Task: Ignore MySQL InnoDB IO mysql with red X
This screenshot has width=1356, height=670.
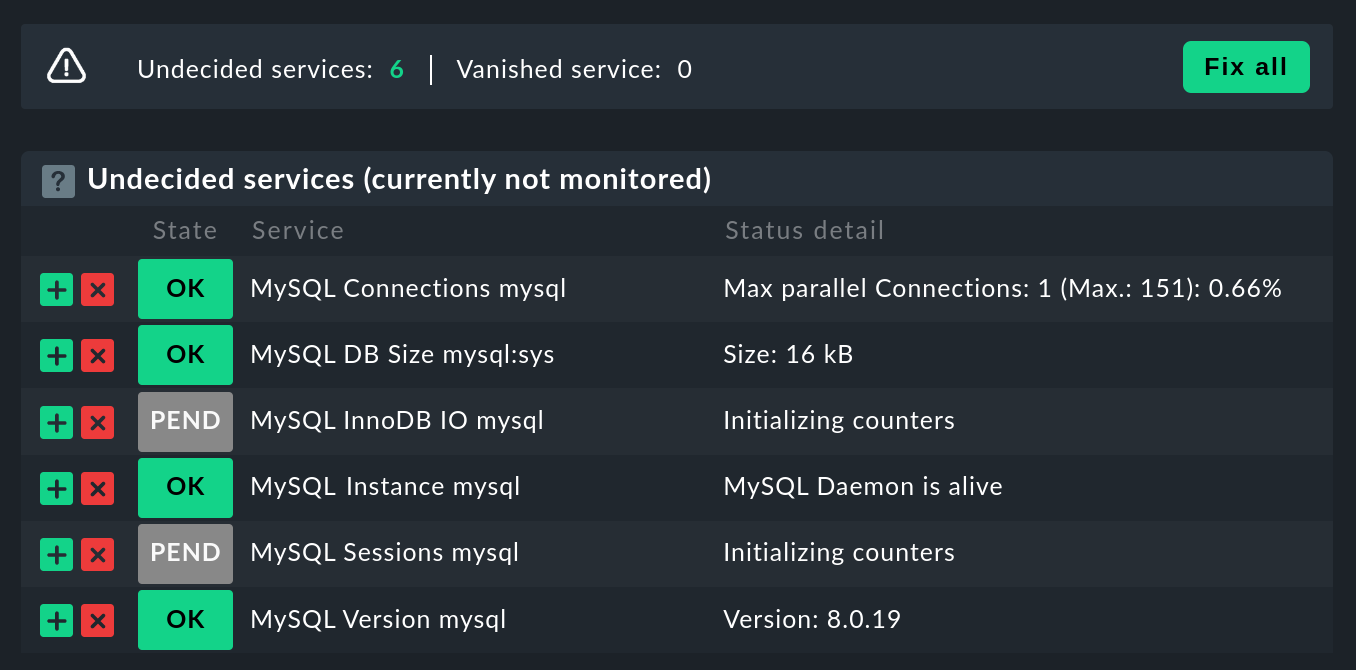Action: 97,422
